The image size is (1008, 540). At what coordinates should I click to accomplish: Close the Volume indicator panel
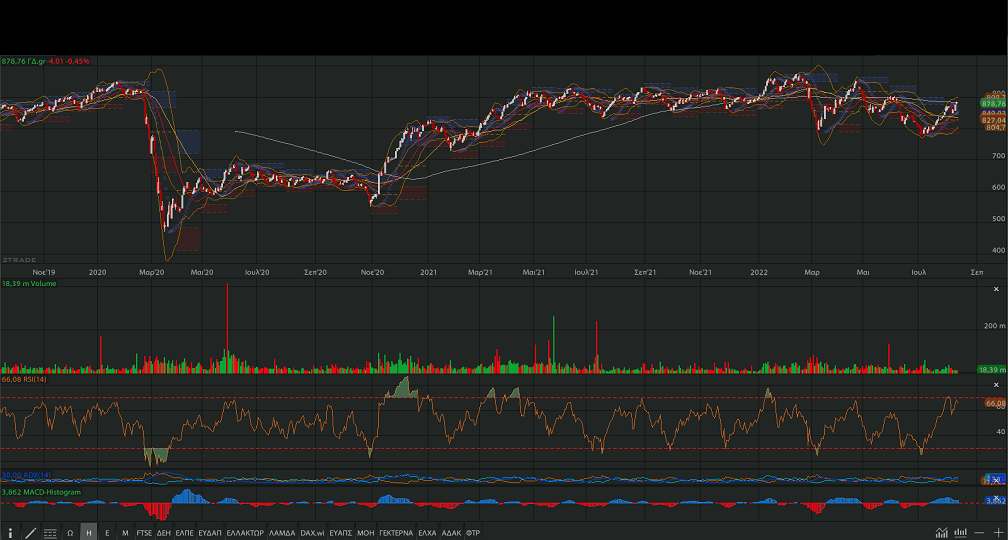point(995,289)
